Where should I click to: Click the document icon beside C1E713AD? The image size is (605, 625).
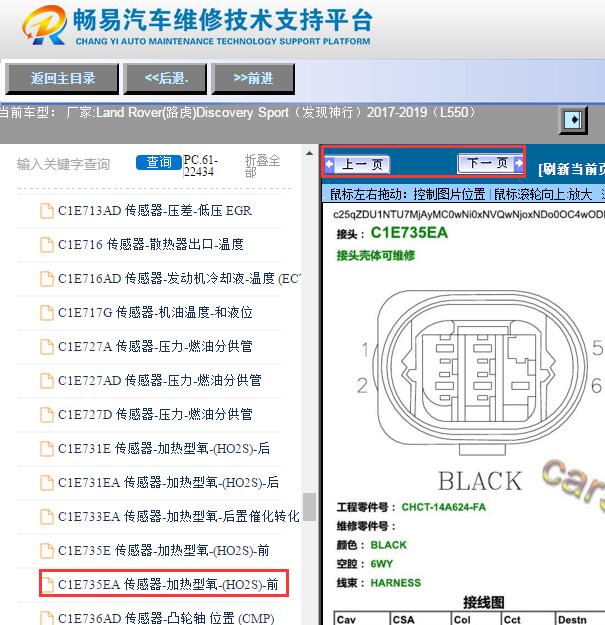point(47,211)
